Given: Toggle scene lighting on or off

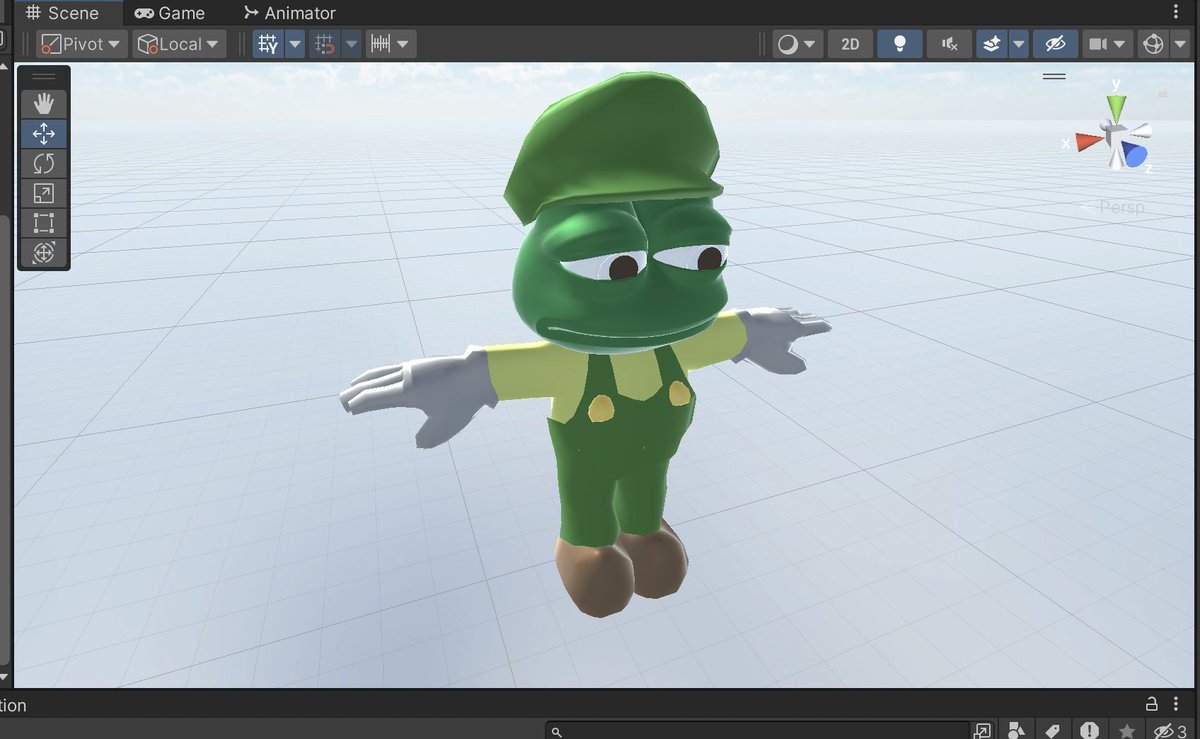Looking at the screenshot, I should click(x=899, y=43).
